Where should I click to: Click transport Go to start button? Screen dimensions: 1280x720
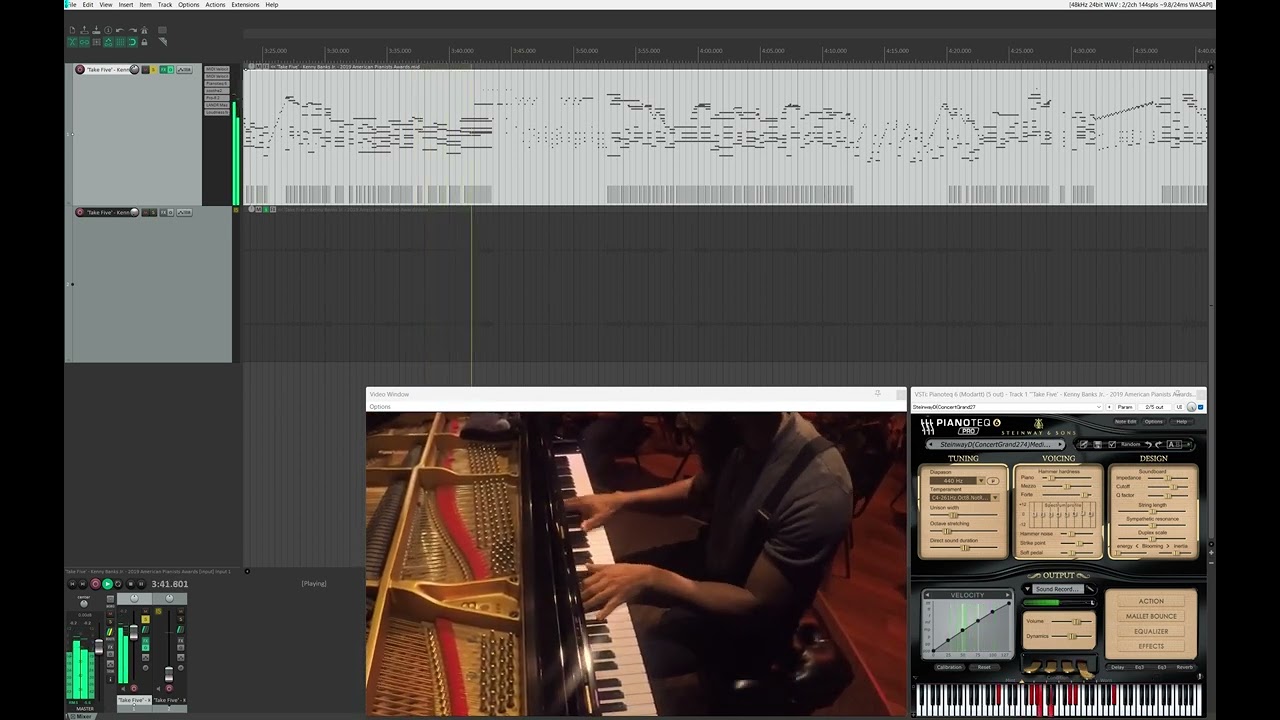[73, 584]
